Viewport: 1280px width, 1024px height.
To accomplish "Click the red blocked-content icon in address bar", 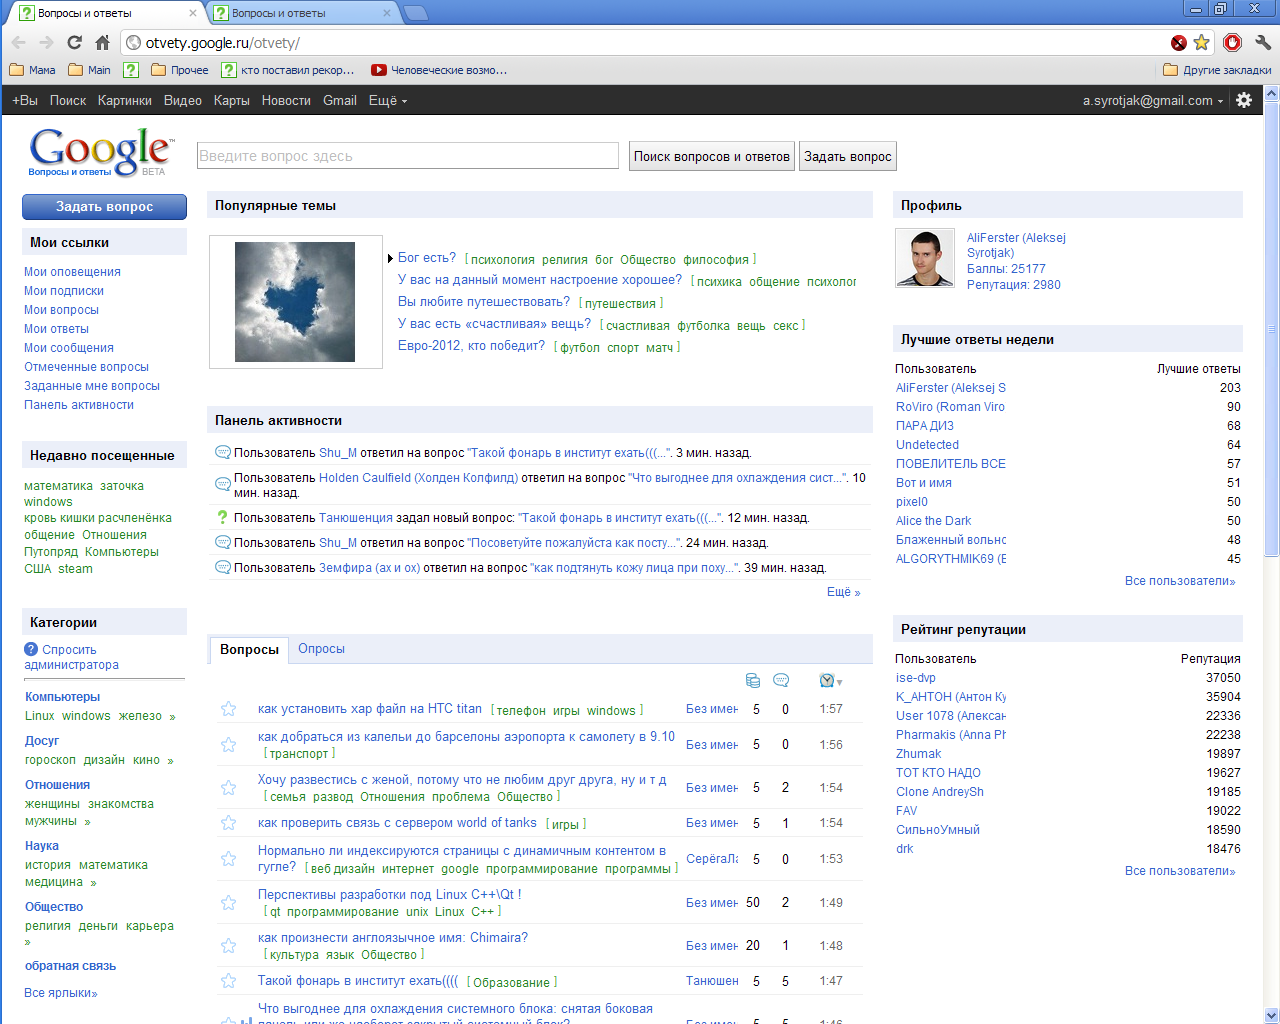I will tap(1179, 42).
